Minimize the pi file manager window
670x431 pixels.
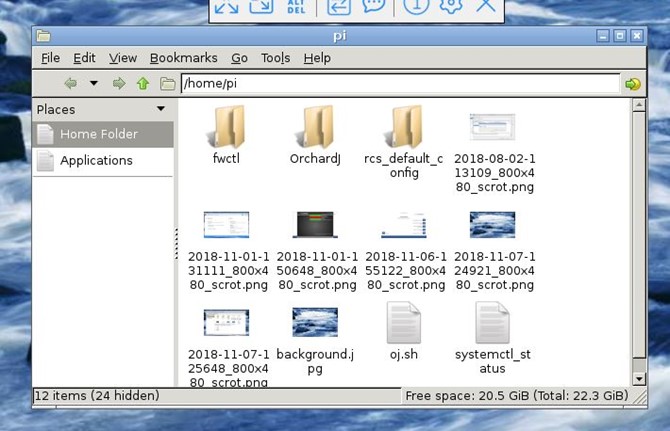pos(602,36)
